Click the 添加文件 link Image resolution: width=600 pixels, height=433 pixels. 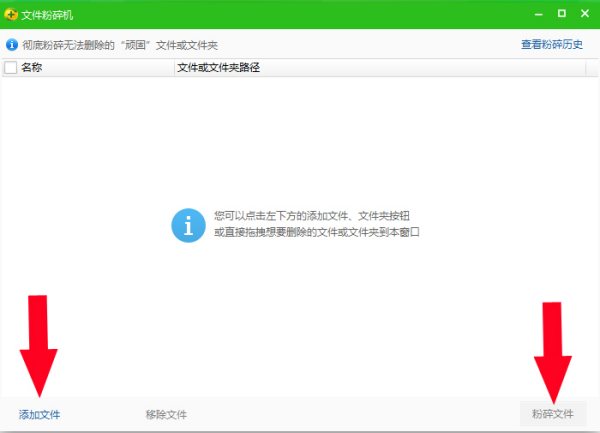coord(39,414)
